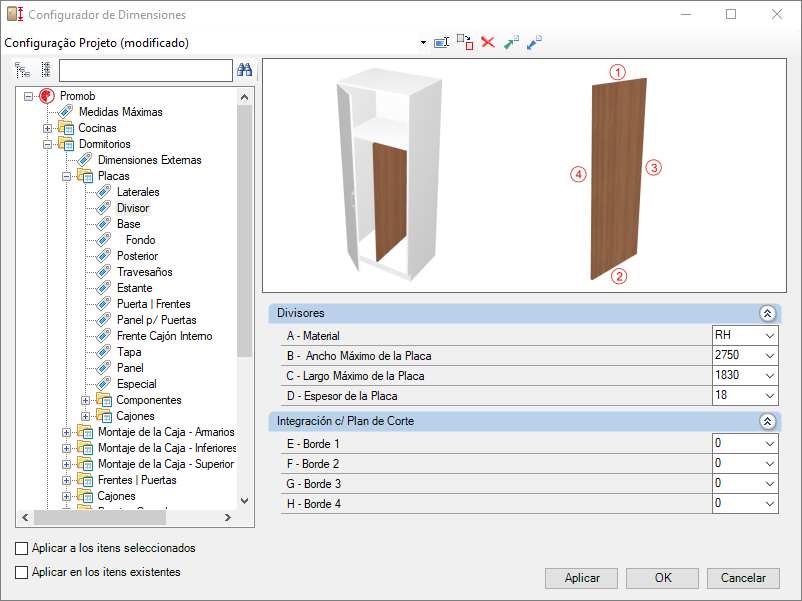Screen dimensions: 802x601
Task: Collapse the Placas tree node
Action: pyautogui.click(x=66, y=176)
